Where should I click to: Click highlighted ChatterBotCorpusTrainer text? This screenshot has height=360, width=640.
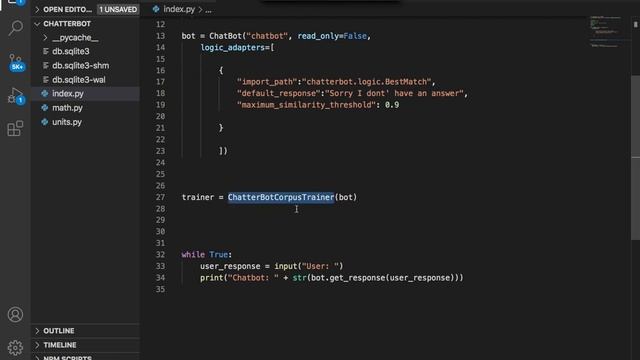(281, 197)
